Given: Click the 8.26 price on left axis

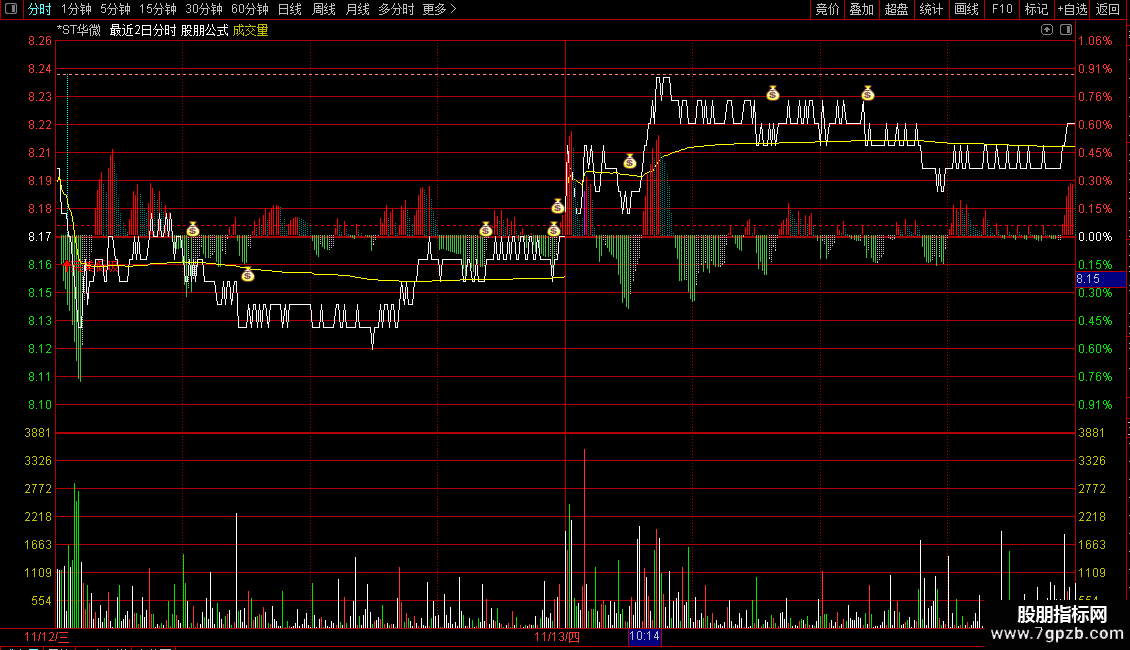Looking at the screenshot, I should click(40, 41).
